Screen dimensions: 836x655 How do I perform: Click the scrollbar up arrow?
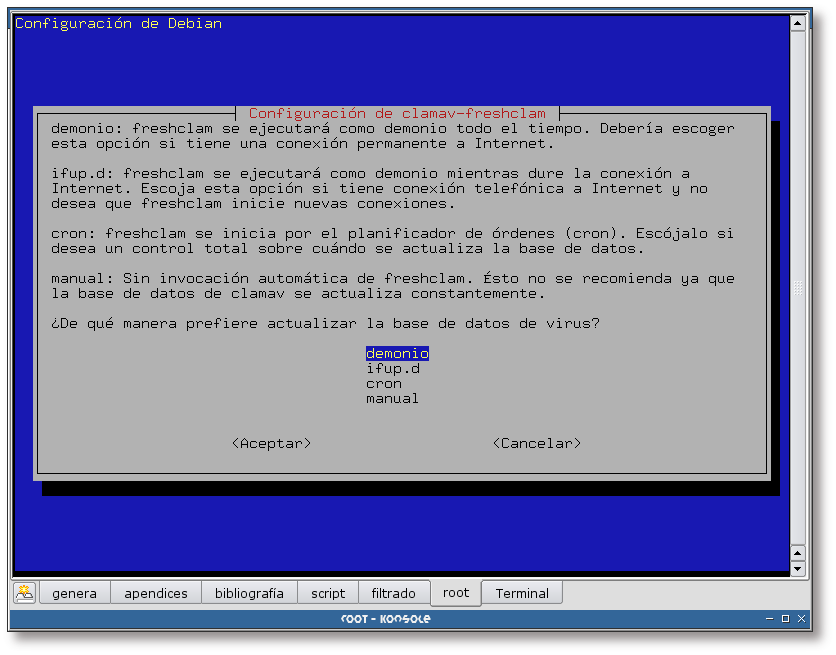tap(797, 22)
